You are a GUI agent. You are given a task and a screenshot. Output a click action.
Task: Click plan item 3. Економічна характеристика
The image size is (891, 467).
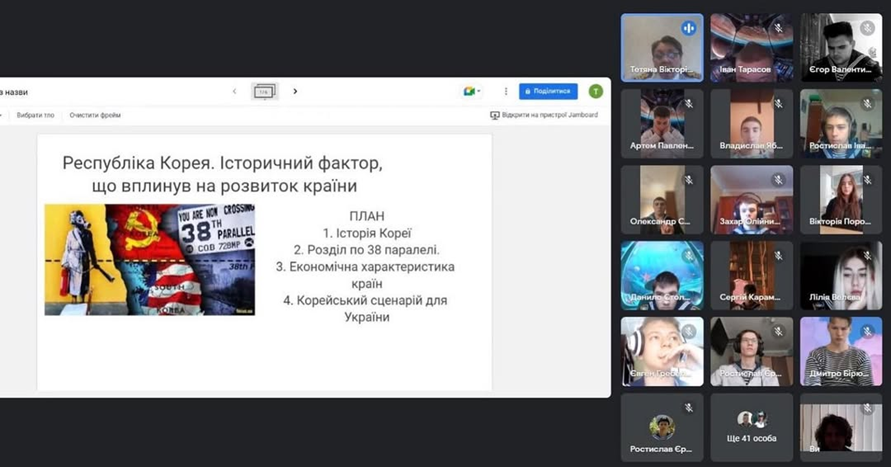(x=365, y=266)
